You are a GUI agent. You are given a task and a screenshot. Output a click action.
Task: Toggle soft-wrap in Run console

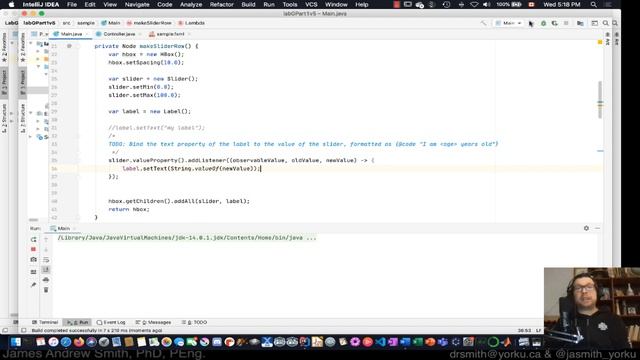tap(46, 260)
